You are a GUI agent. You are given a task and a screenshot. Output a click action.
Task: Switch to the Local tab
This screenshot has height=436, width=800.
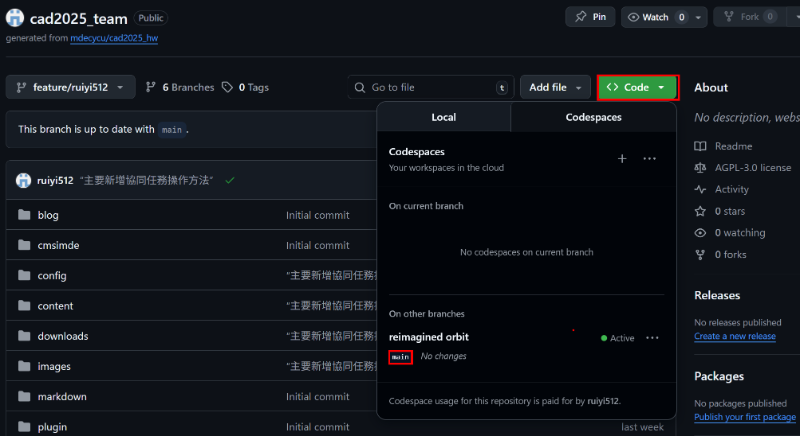click(443, 117)
